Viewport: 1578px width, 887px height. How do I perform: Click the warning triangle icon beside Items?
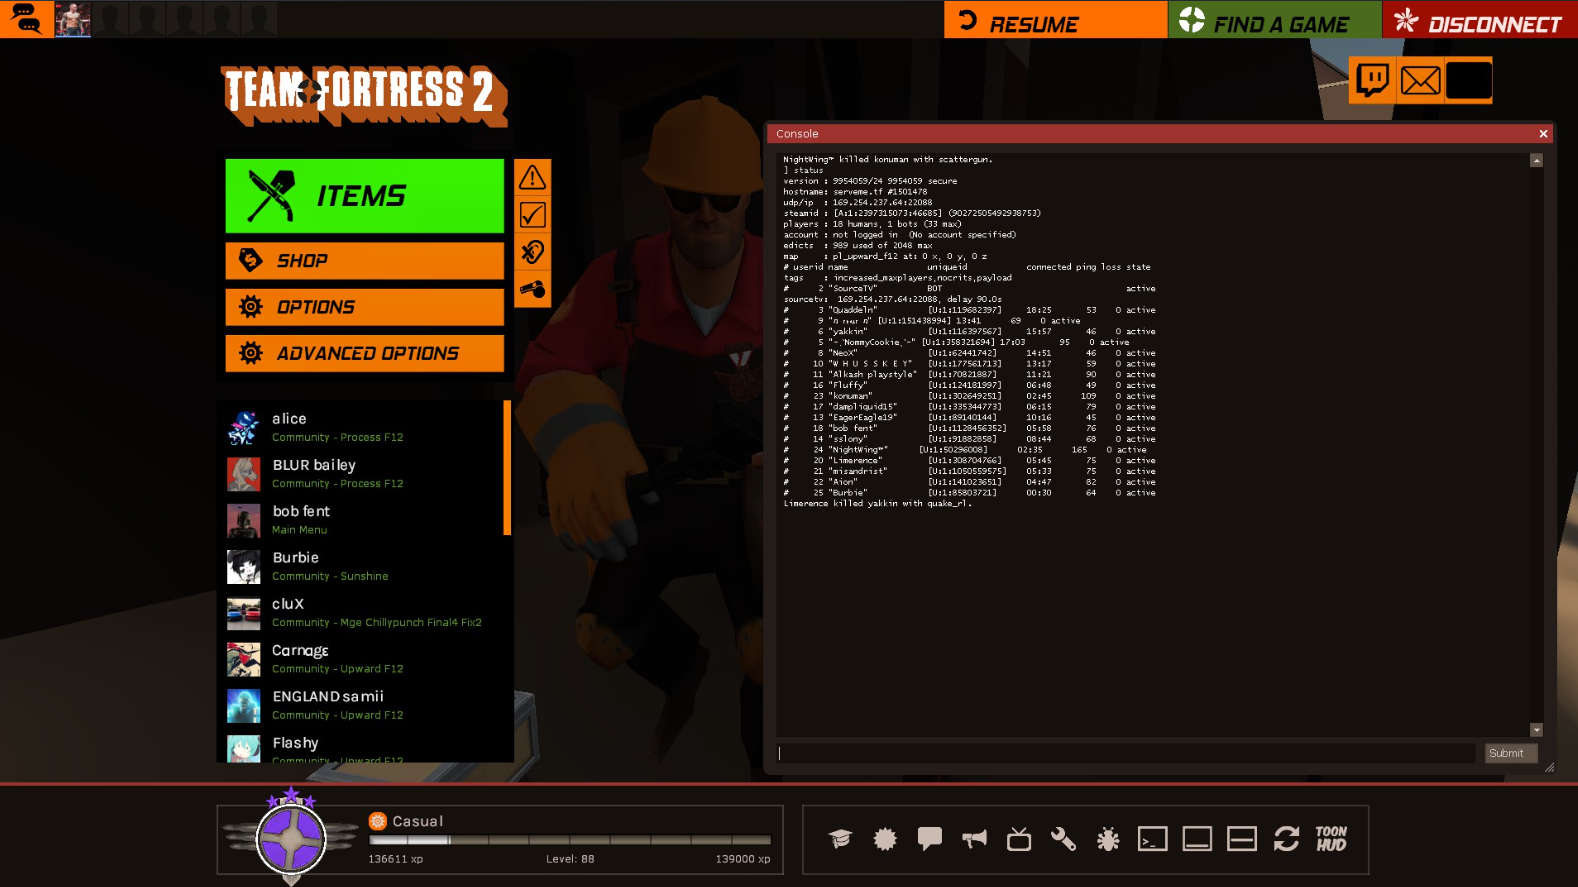532,178
